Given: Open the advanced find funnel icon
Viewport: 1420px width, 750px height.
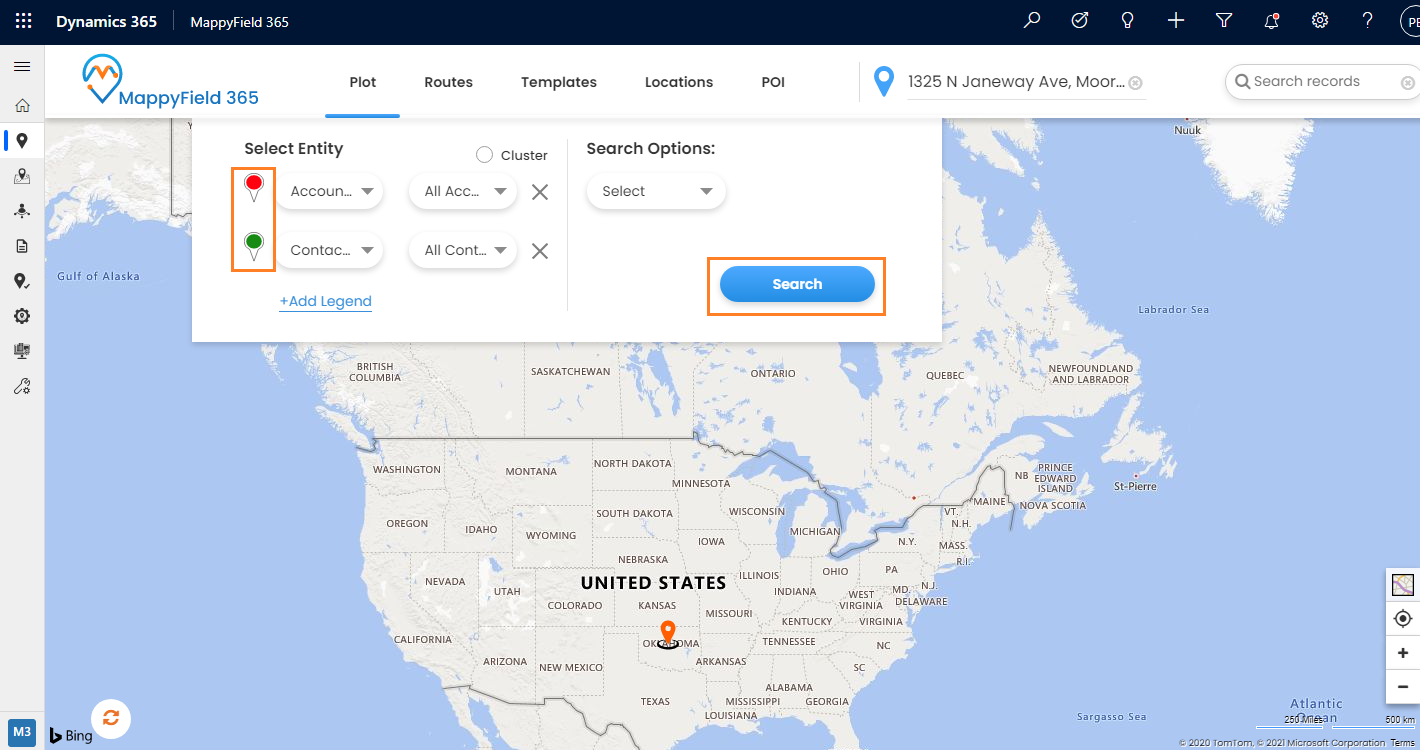Looking at the screenshot, I should (x=1224, y=20).
